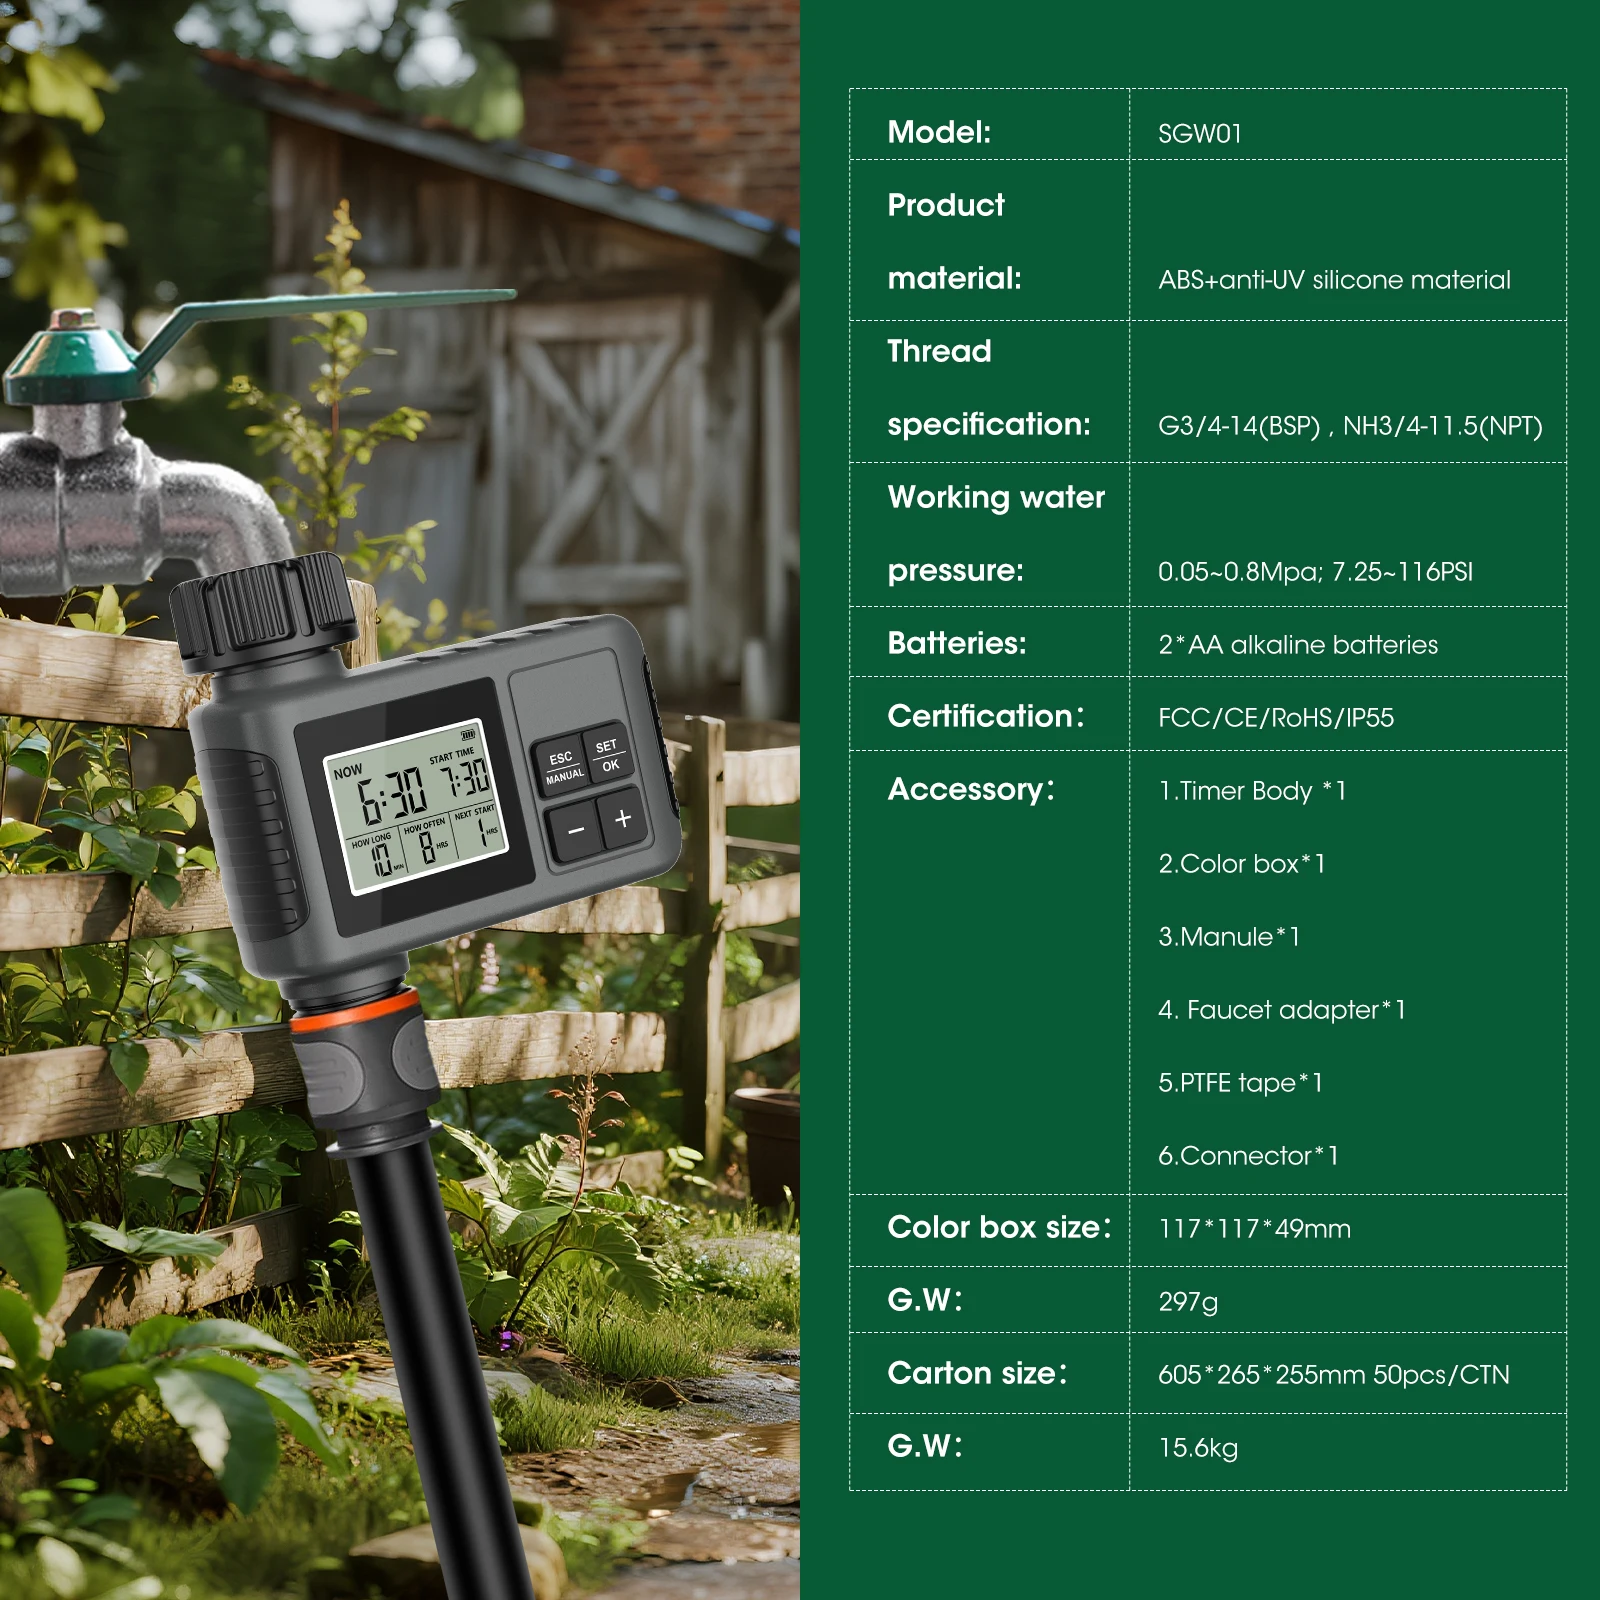This screenshot has width=1600, height=1600.
Task: Click the NEXT START value on the LCD
Action: [x=482, y=832]
